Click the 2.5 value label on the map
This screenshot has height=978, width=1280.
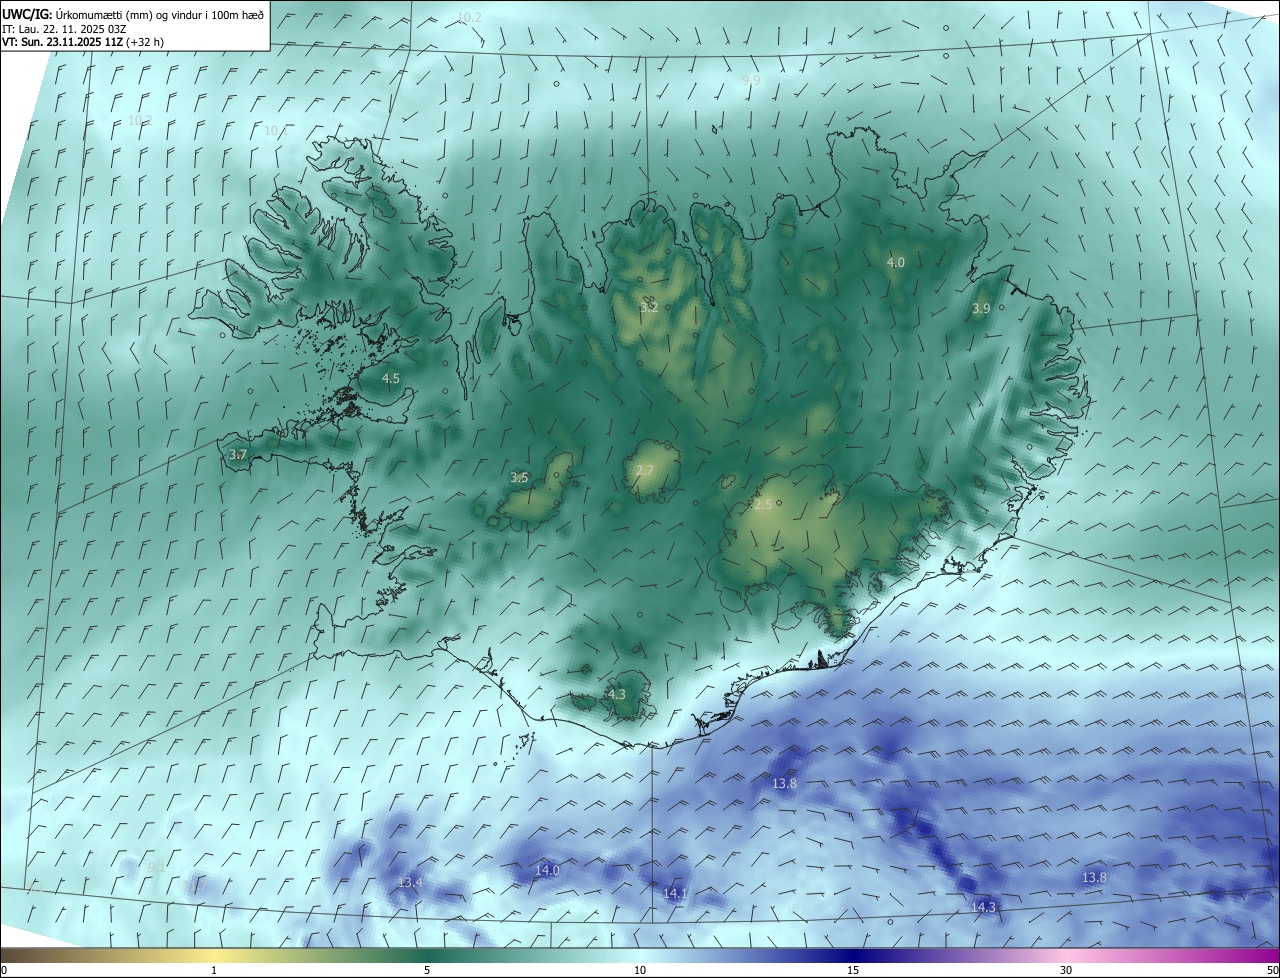(x=763, y=505)
